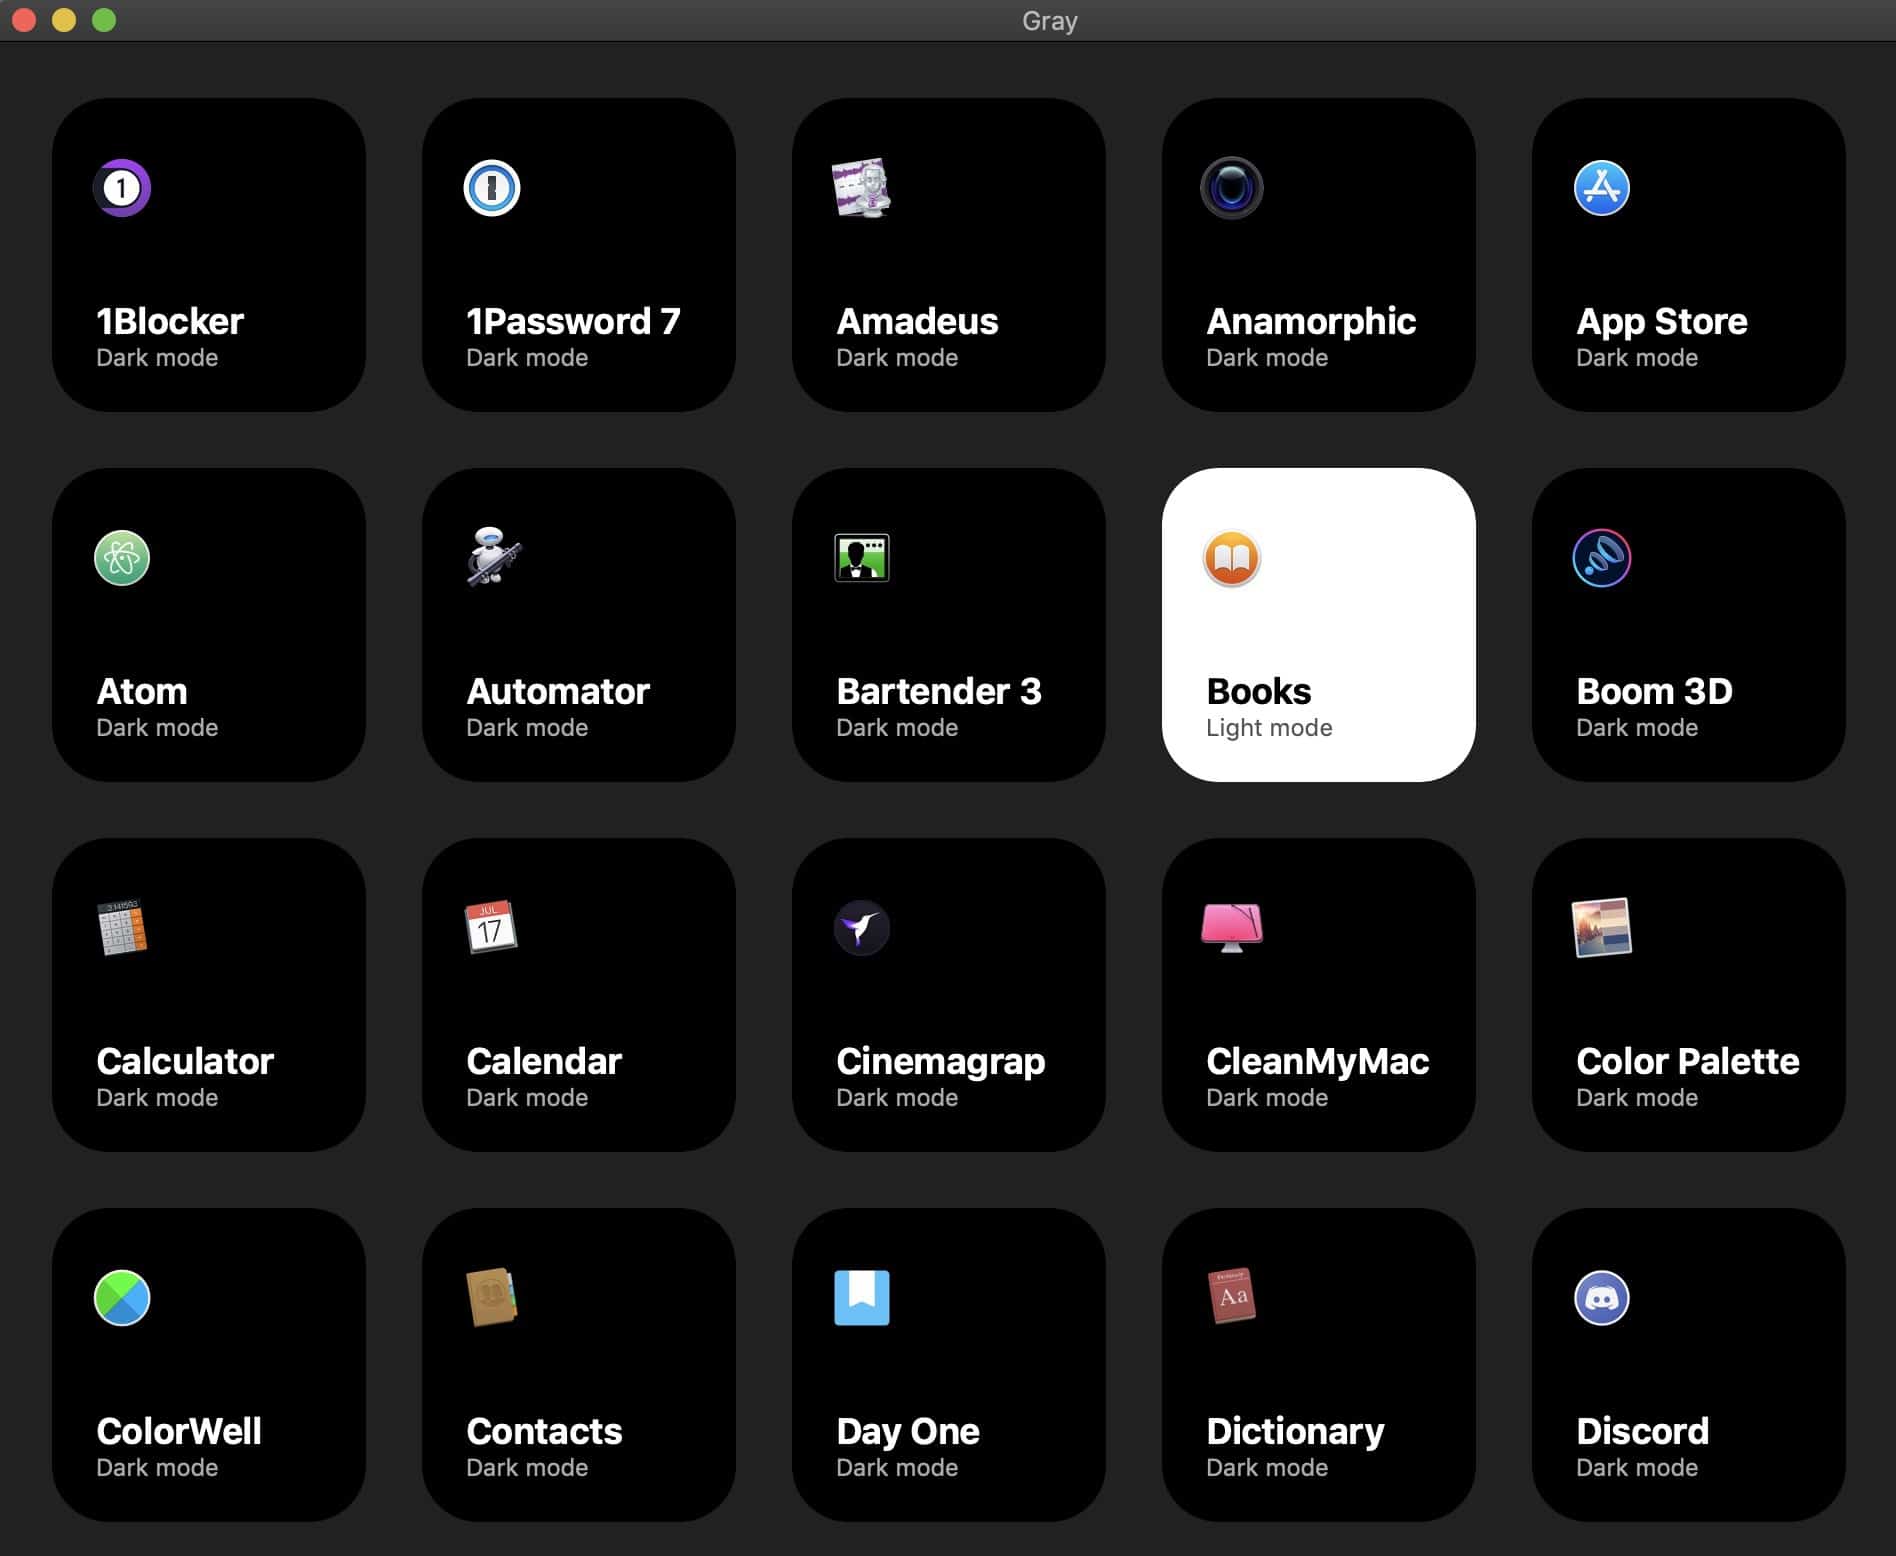Click the 1Password 7 keyhole icon
This screenshot has width=1896, height=1556.
pos(492,188)
